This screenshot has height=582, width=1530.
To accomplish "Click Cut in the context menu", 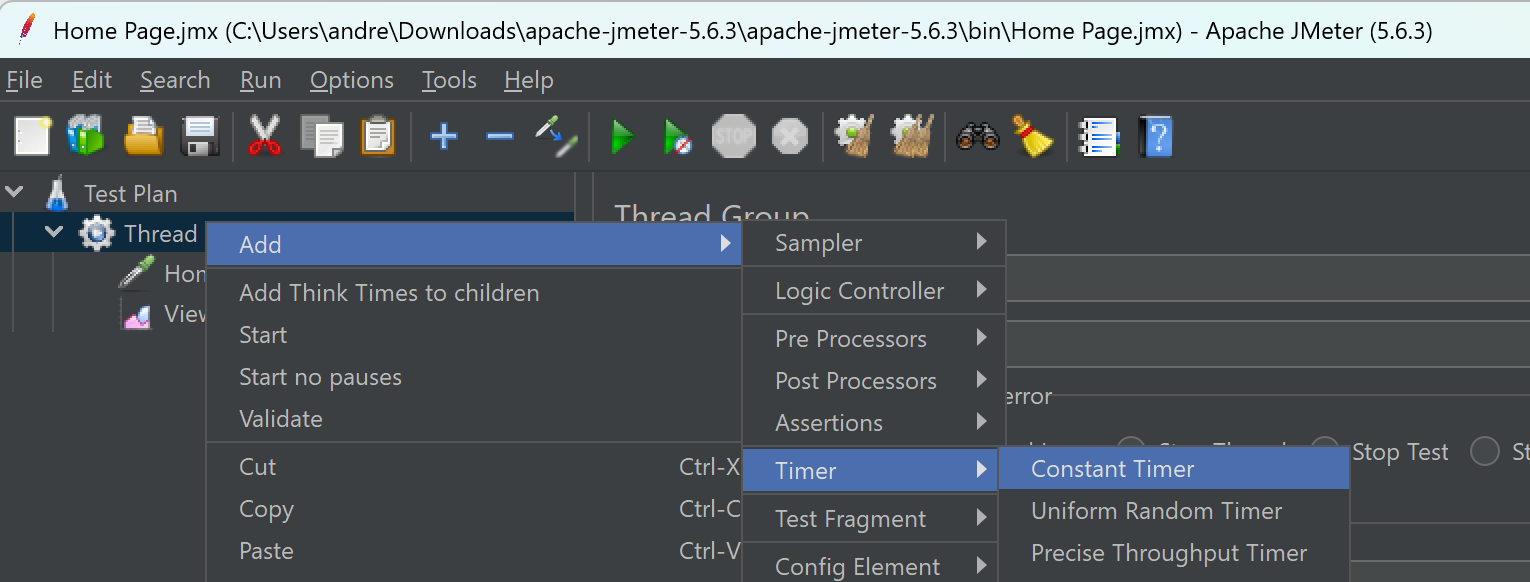I will [x=474, y=467].
